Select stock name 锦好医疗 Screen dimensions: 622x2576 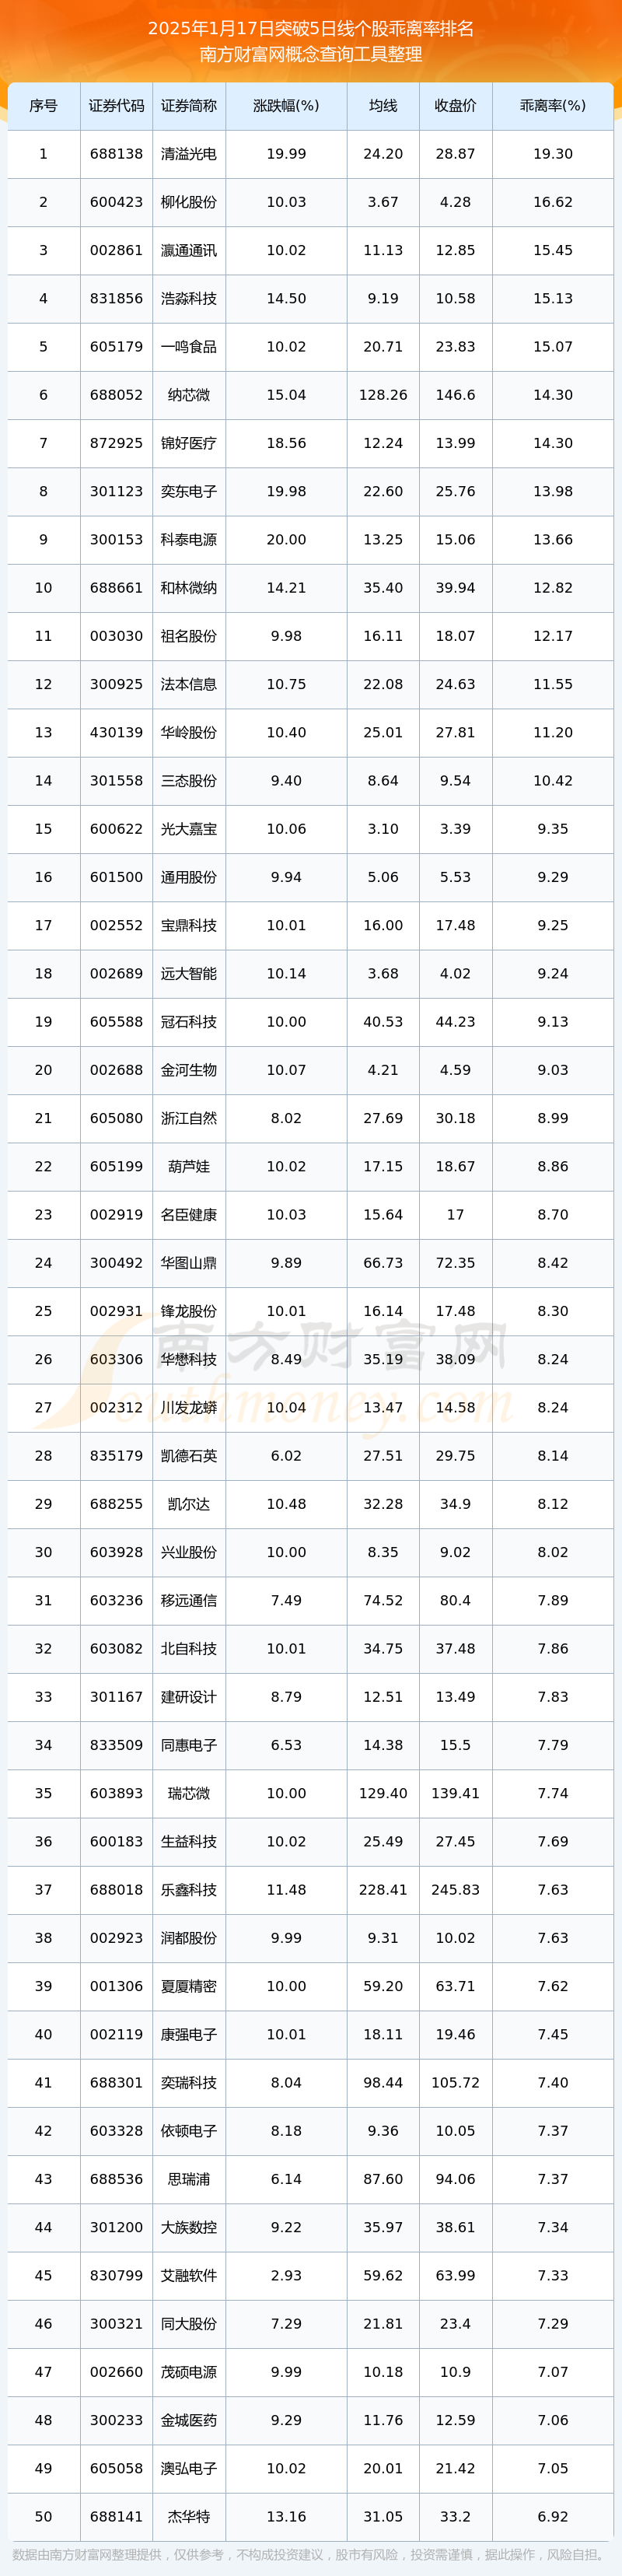[189, 443]
